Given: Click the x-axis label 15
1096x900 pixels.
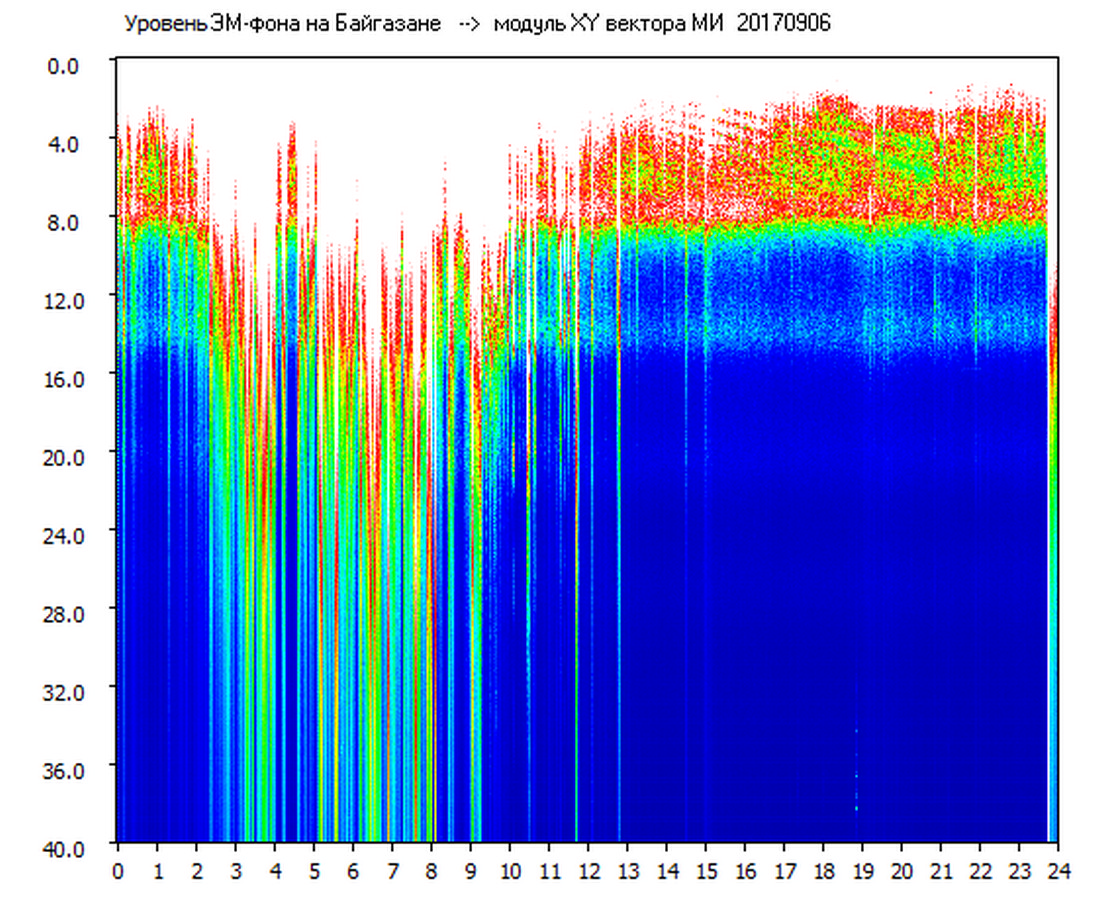Looking at the screenshot, I should click(x=706, y=870).
